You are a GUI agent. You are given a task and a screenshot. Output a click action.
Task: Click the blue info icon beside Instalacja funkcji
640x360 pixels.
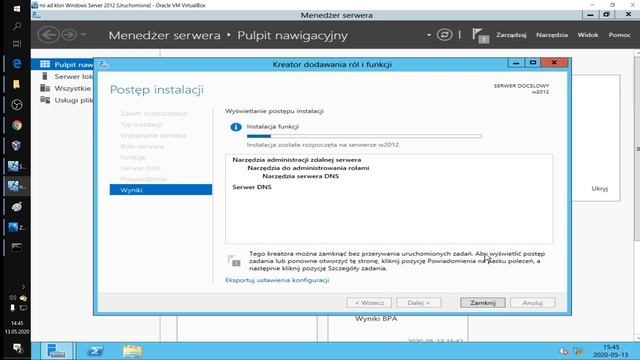(x=236, y=127)
